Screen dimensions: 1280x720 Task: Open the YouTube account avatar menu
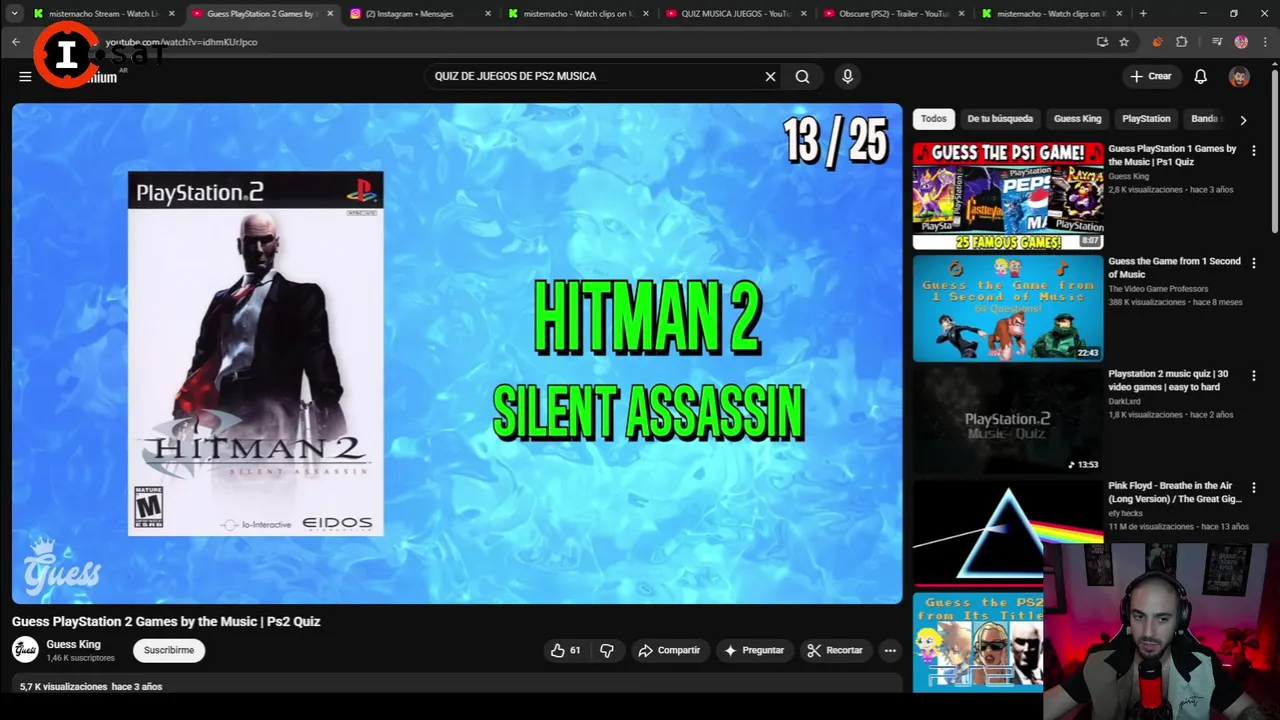point(1239,76)
